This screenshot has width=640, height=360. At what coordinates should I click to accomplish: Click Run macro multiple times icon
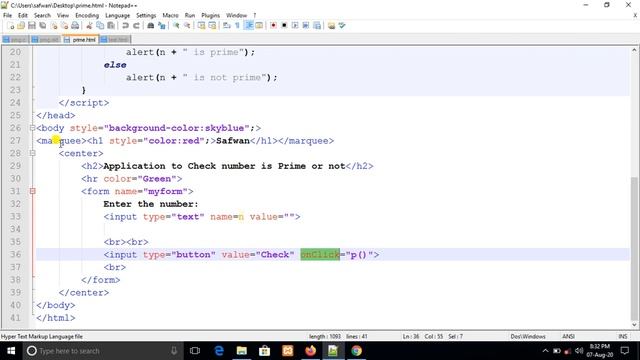coord(306,26)
